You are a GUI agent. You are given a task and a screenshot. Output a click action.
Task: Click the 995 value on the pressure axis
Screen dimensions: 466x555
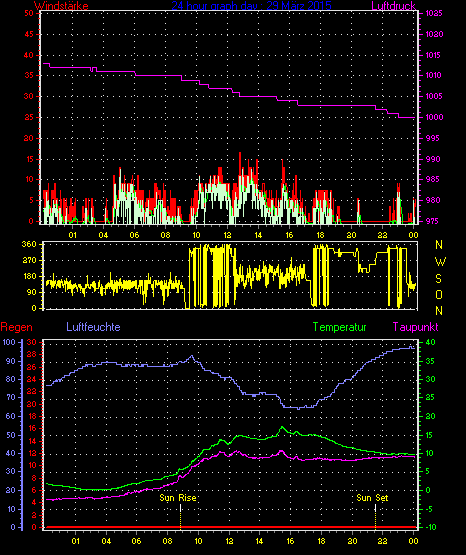(x=432, y=138)
